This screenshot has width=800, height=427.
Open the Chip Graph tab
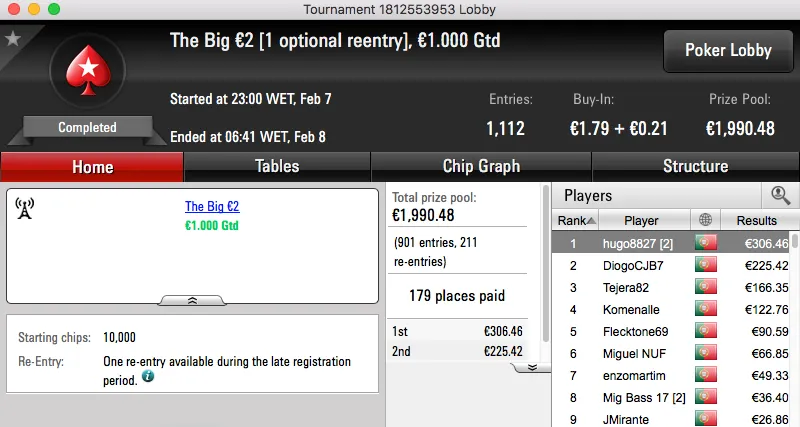[x=481, y=167]
